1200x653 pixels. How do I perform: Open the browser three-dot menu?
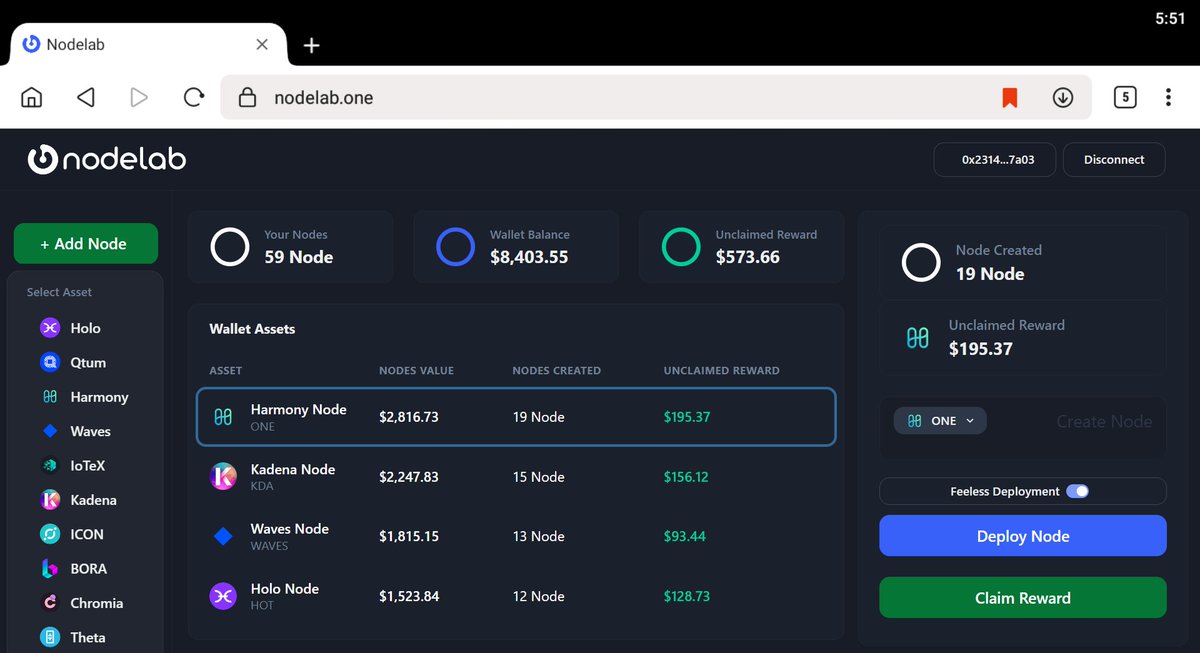point(1168,97)
